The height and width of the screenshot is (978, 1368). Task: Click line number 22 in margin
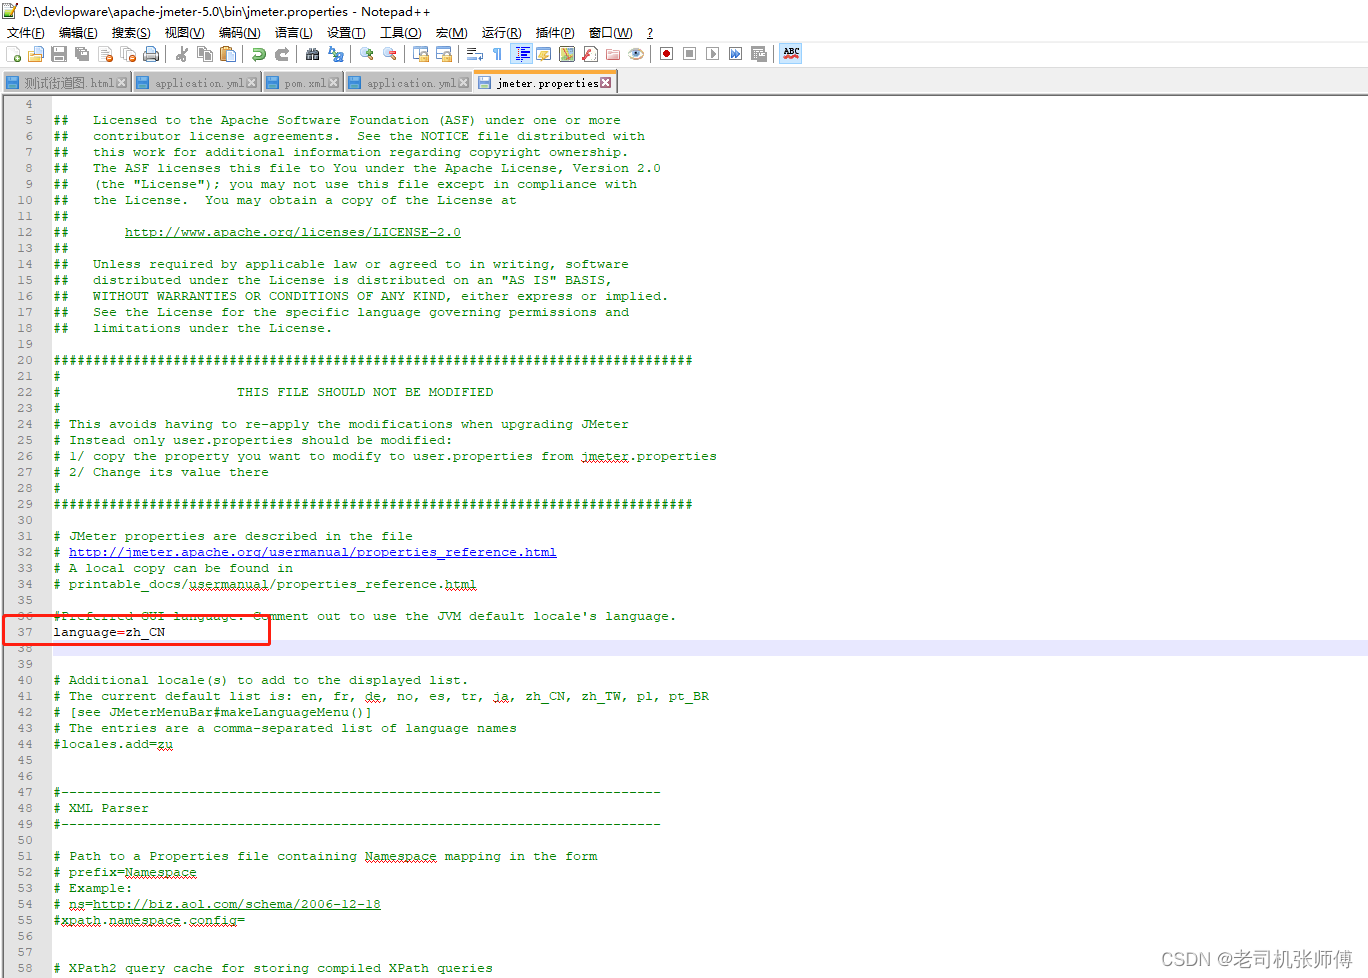pyautogui.click(x=25, y=392)
